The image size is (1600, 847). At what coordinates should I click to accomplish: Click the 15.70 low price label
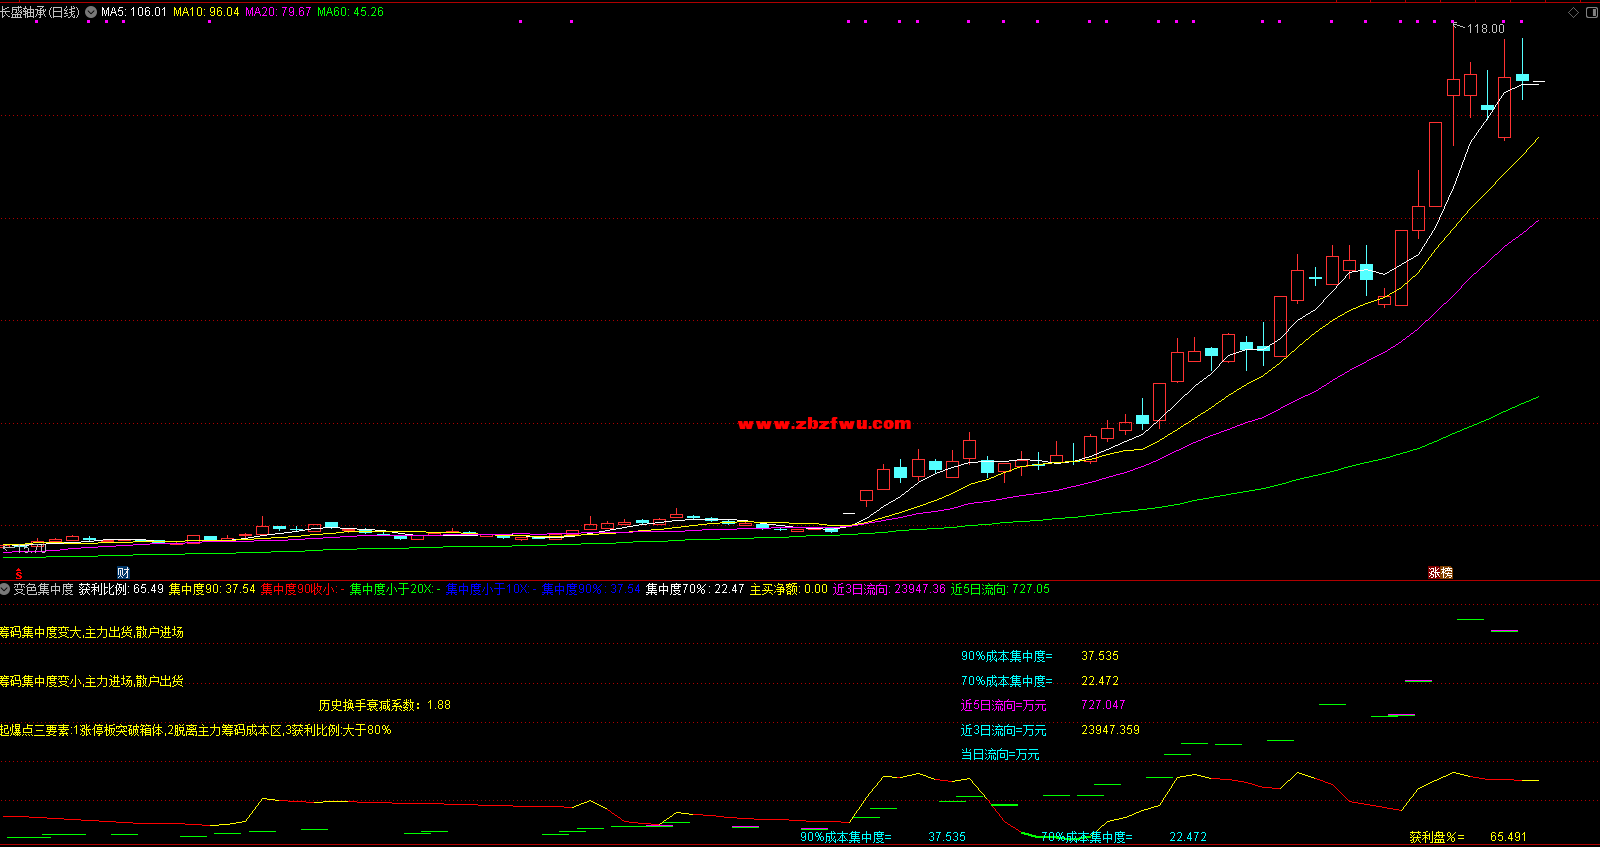(x=30, y=549)
